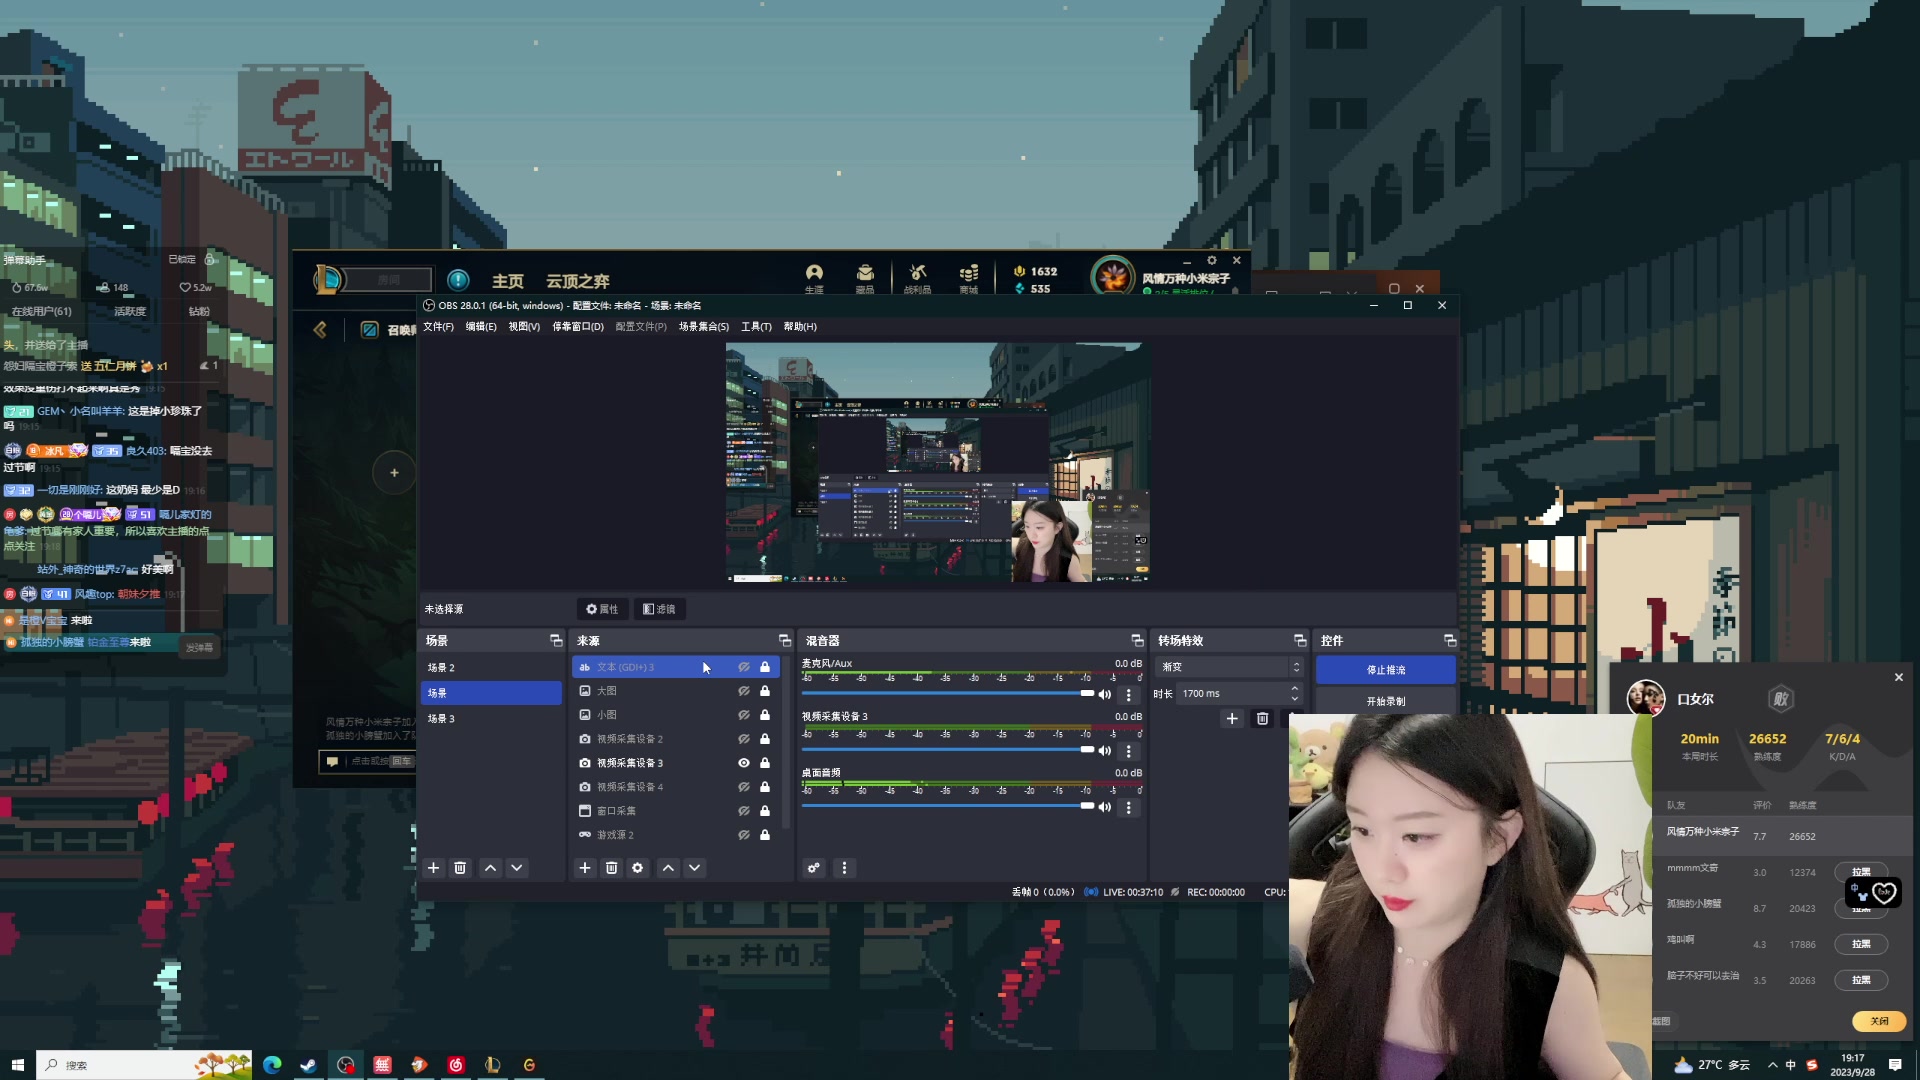Show the 小图 source
The image size is (1920, 1080).
[x=744, y=715]
